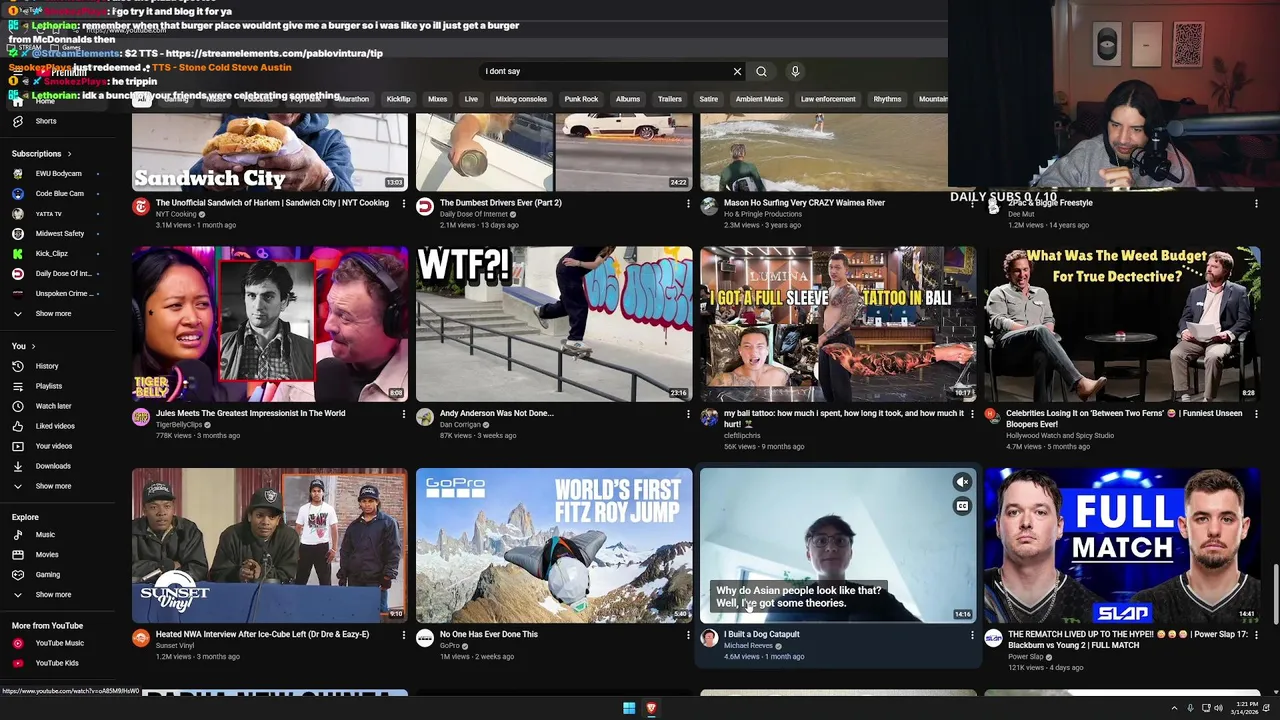Screen dimensions: 1280x720
Task: Open Code Blue Cam subscription
Action: click(59, 194)
